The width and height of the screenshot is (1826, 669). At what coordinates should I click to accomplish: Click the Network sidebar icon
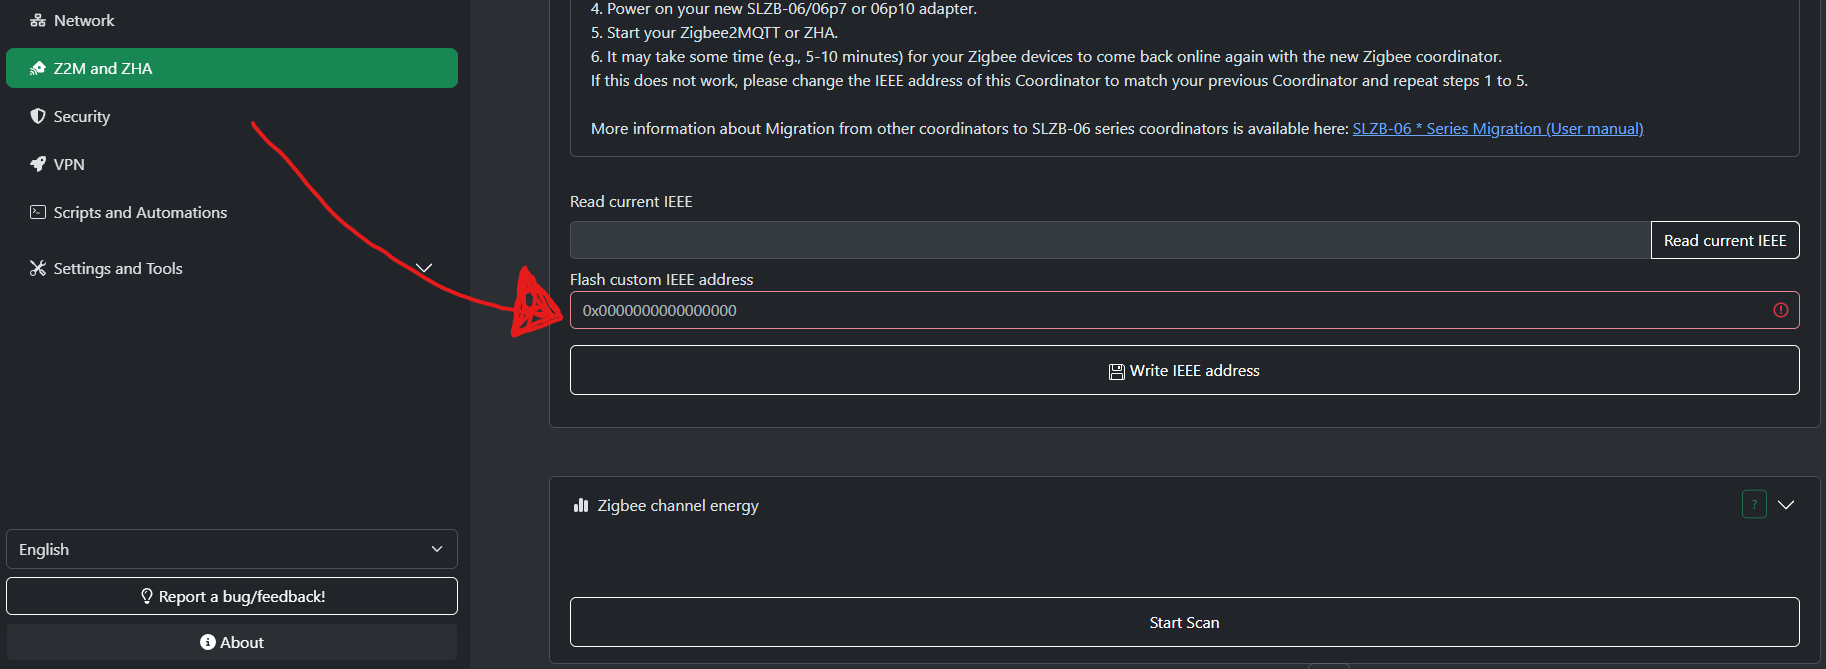(38, 20)
